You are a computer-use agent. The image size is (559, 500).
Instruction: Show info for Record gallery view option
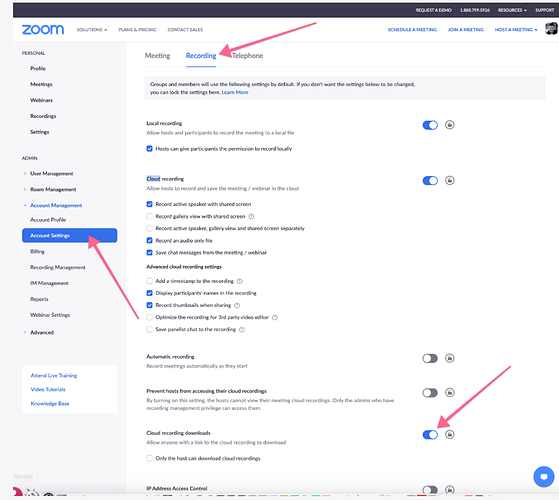[251, 216]
